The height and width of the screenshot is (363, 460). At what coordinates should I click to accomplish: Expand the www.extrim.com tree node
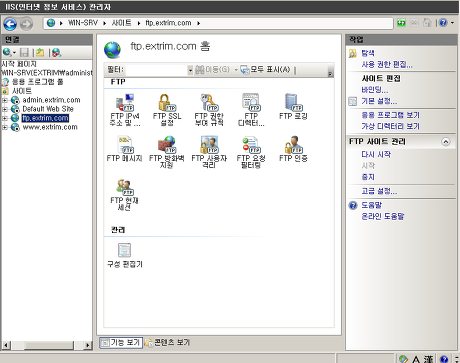[x=5, y=127]
